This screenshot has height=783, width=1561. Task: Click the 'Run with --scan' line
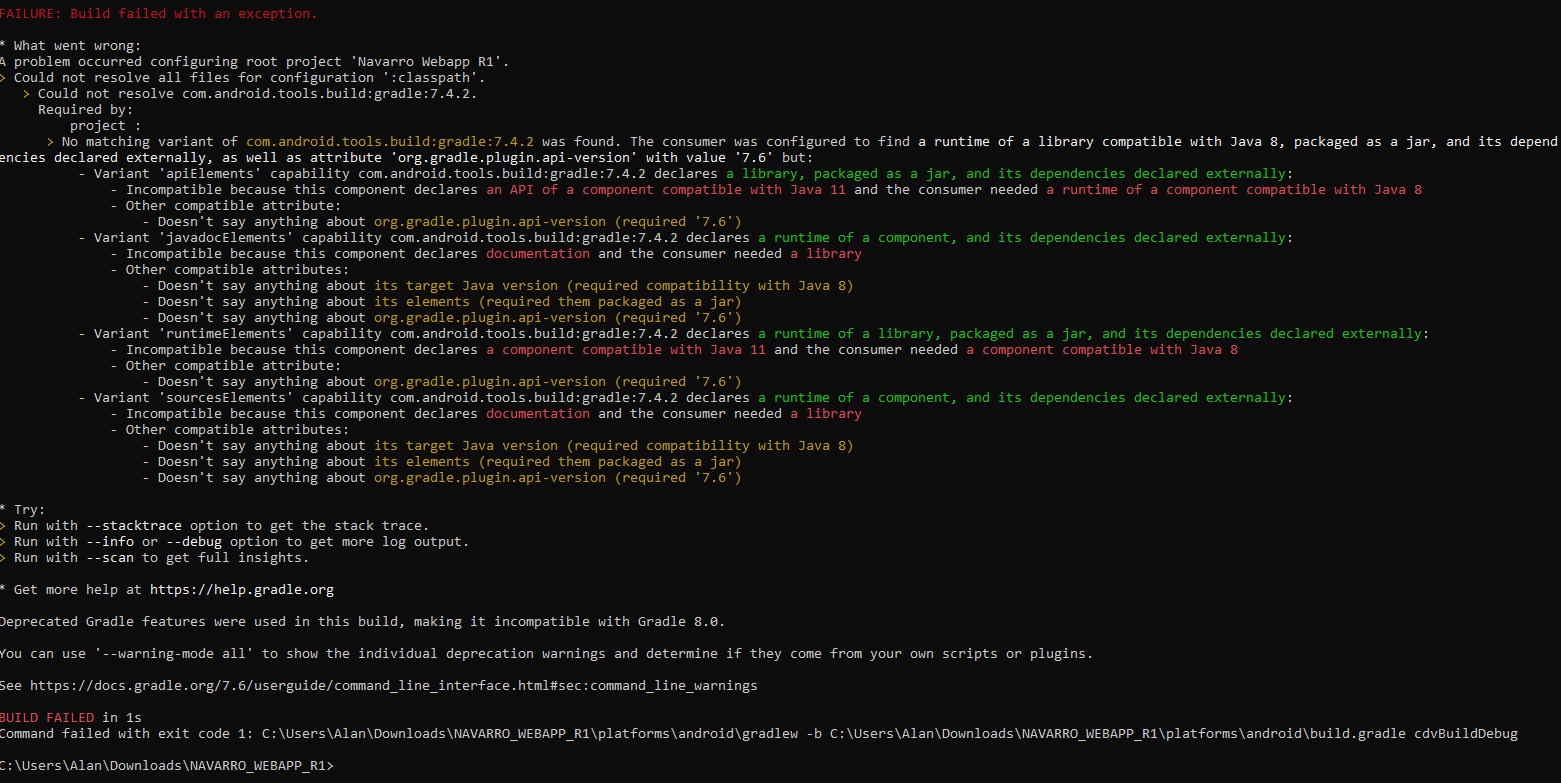click(x=154, y=558)
